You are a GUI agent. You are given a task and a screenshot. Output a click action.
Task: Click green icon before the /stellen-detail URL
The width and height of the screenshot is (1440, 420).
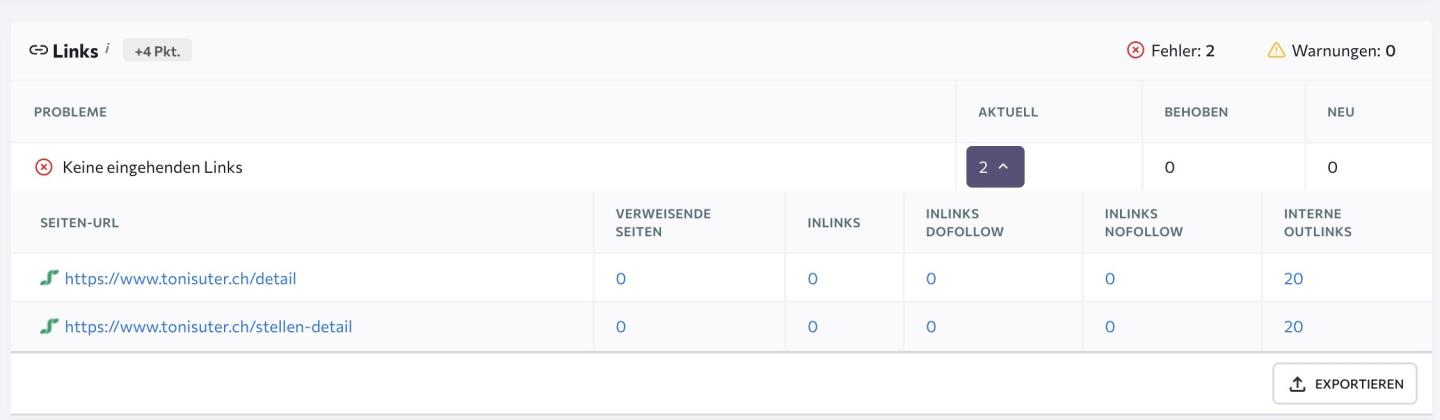[49, 327]
